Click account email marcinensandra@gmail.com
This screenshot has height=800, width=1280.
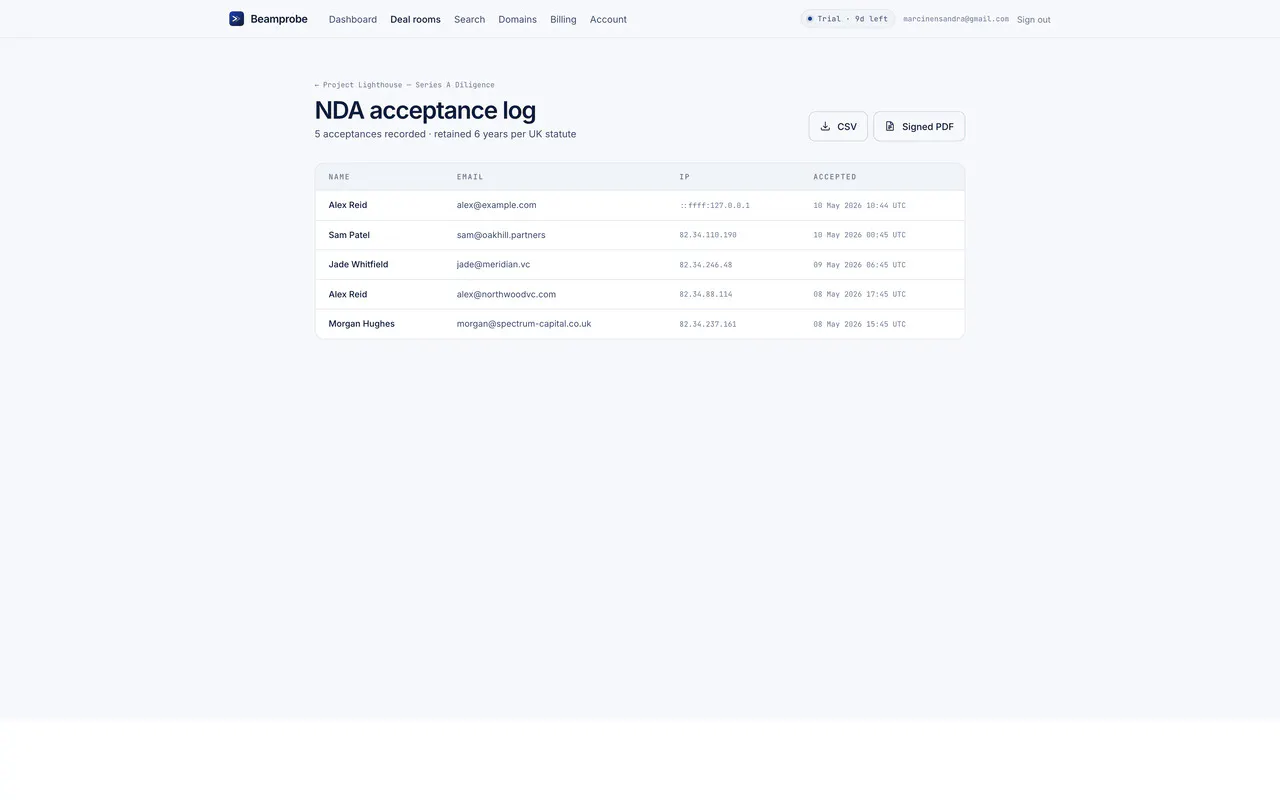coord(956,19)
